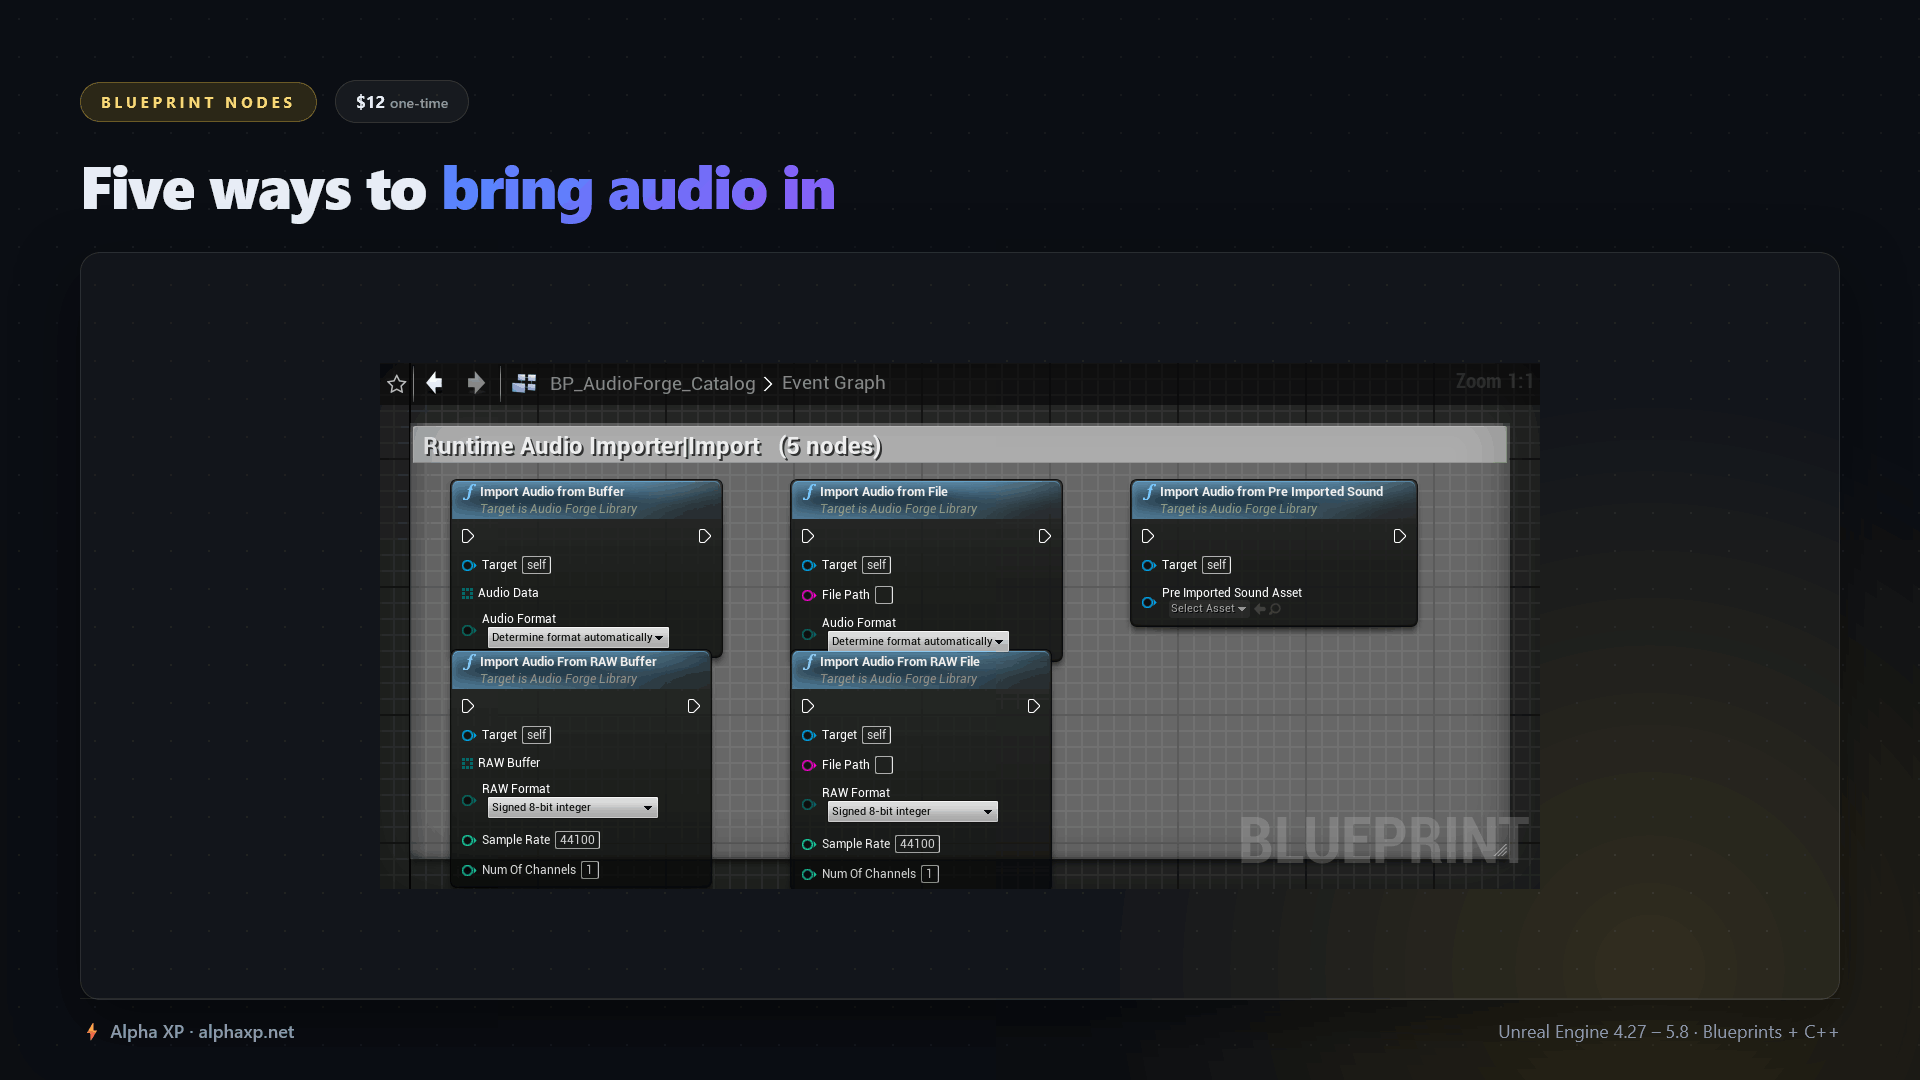Viewport: 1920px width, 1080px height.
Task: Click BP_AudioForge_Catalog breadcrumb
Action: coord(652,384)
